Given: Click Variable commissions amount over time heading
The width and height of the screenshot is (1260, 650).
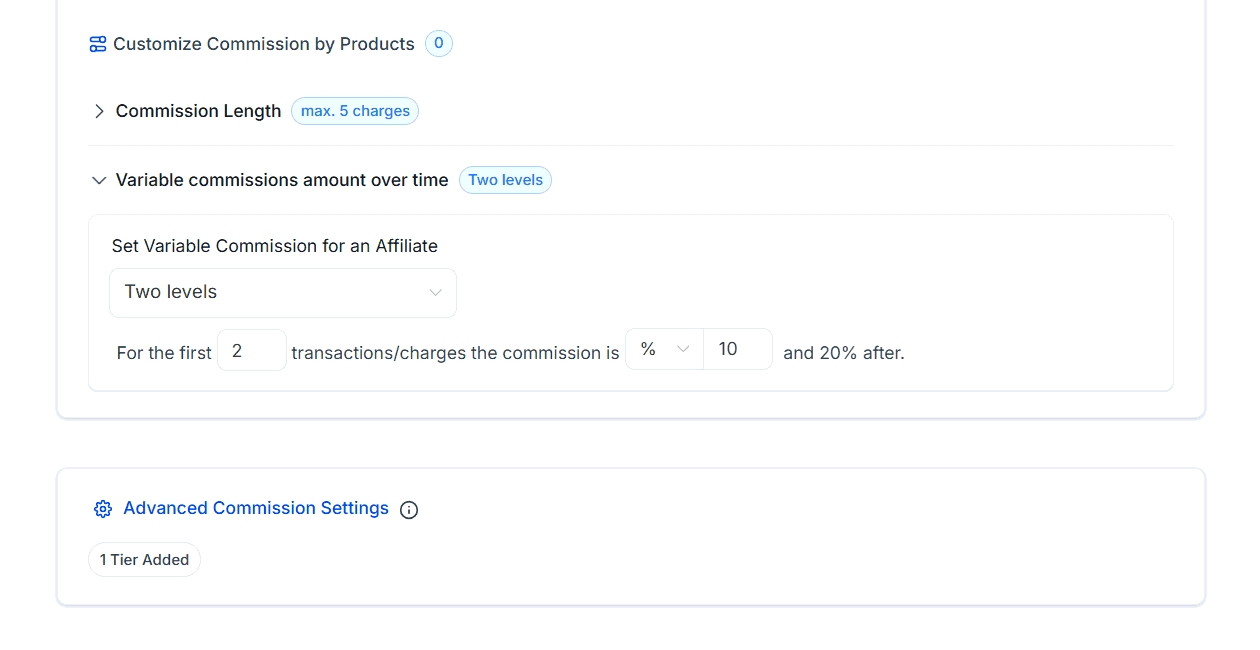Looking at the screenshot, I should coord(281,180).
